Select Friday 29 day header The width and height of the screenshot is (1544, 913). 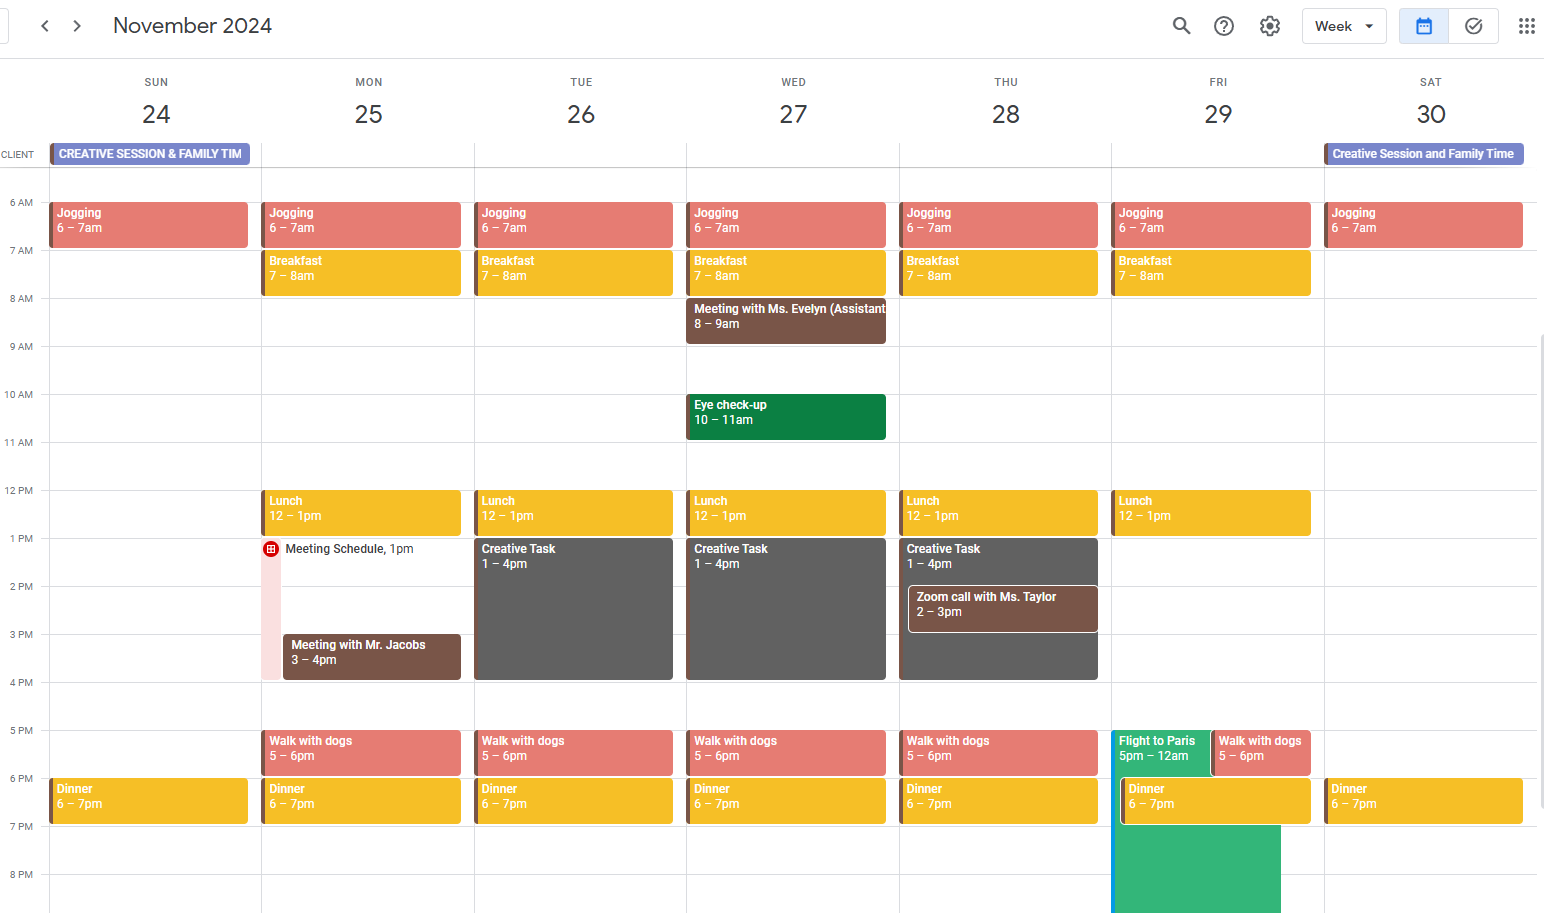(x=1218, y=114)
